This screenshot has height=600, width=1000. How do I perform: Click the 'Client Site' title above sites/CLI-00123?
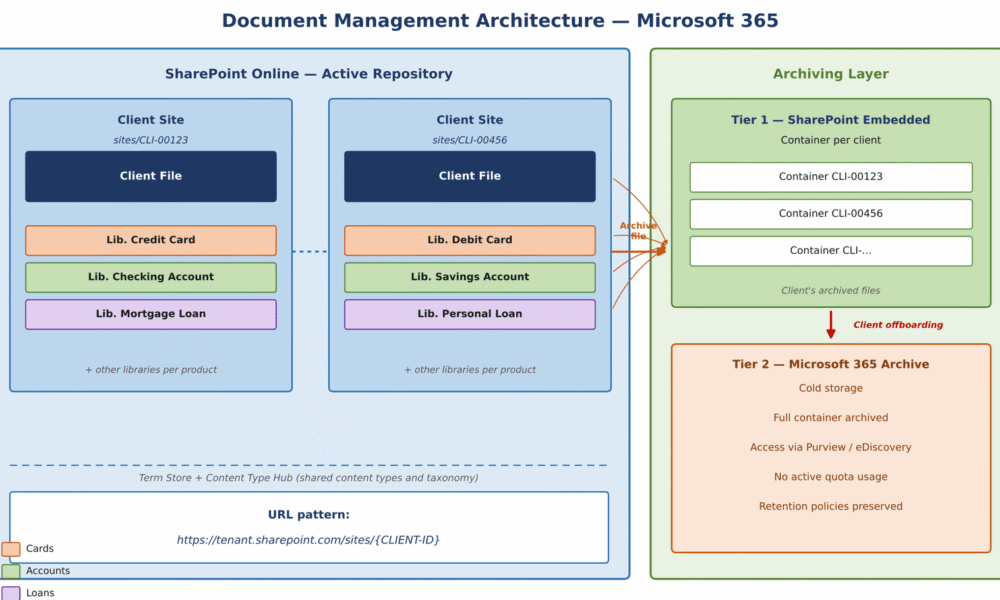pyautogui.click(x=151, y=120)
